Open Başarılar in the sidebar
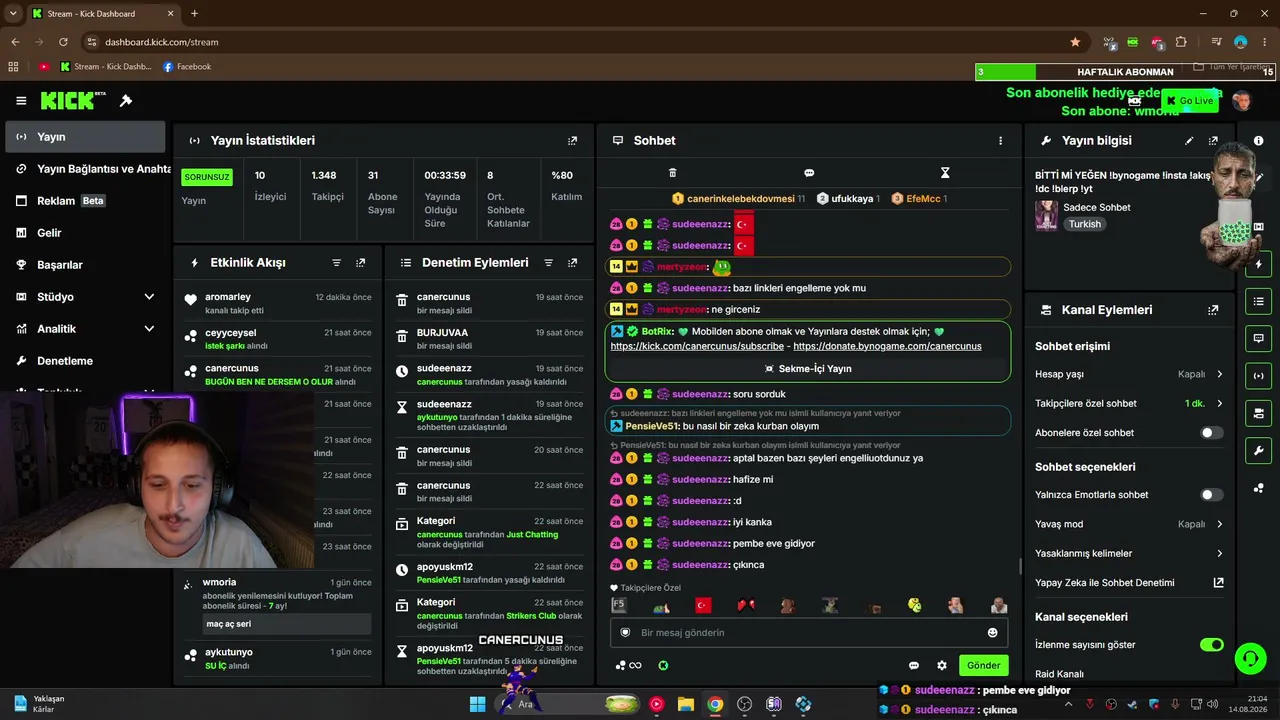This screenshot has height=720, width=1280. pos(85,265)
